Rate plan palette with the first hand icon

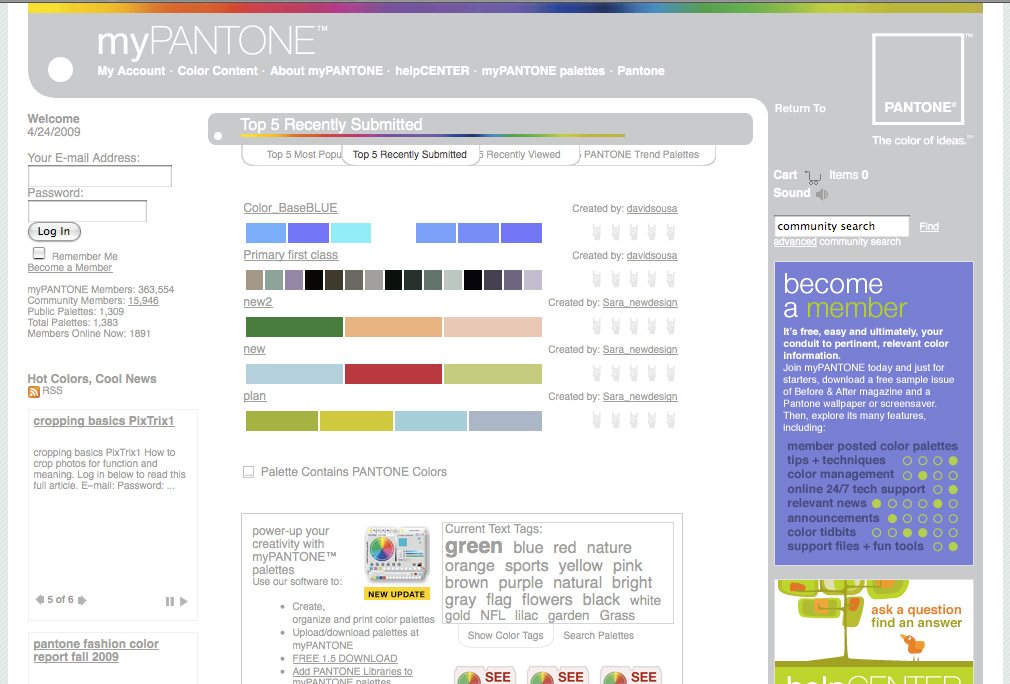coord(596,420)
